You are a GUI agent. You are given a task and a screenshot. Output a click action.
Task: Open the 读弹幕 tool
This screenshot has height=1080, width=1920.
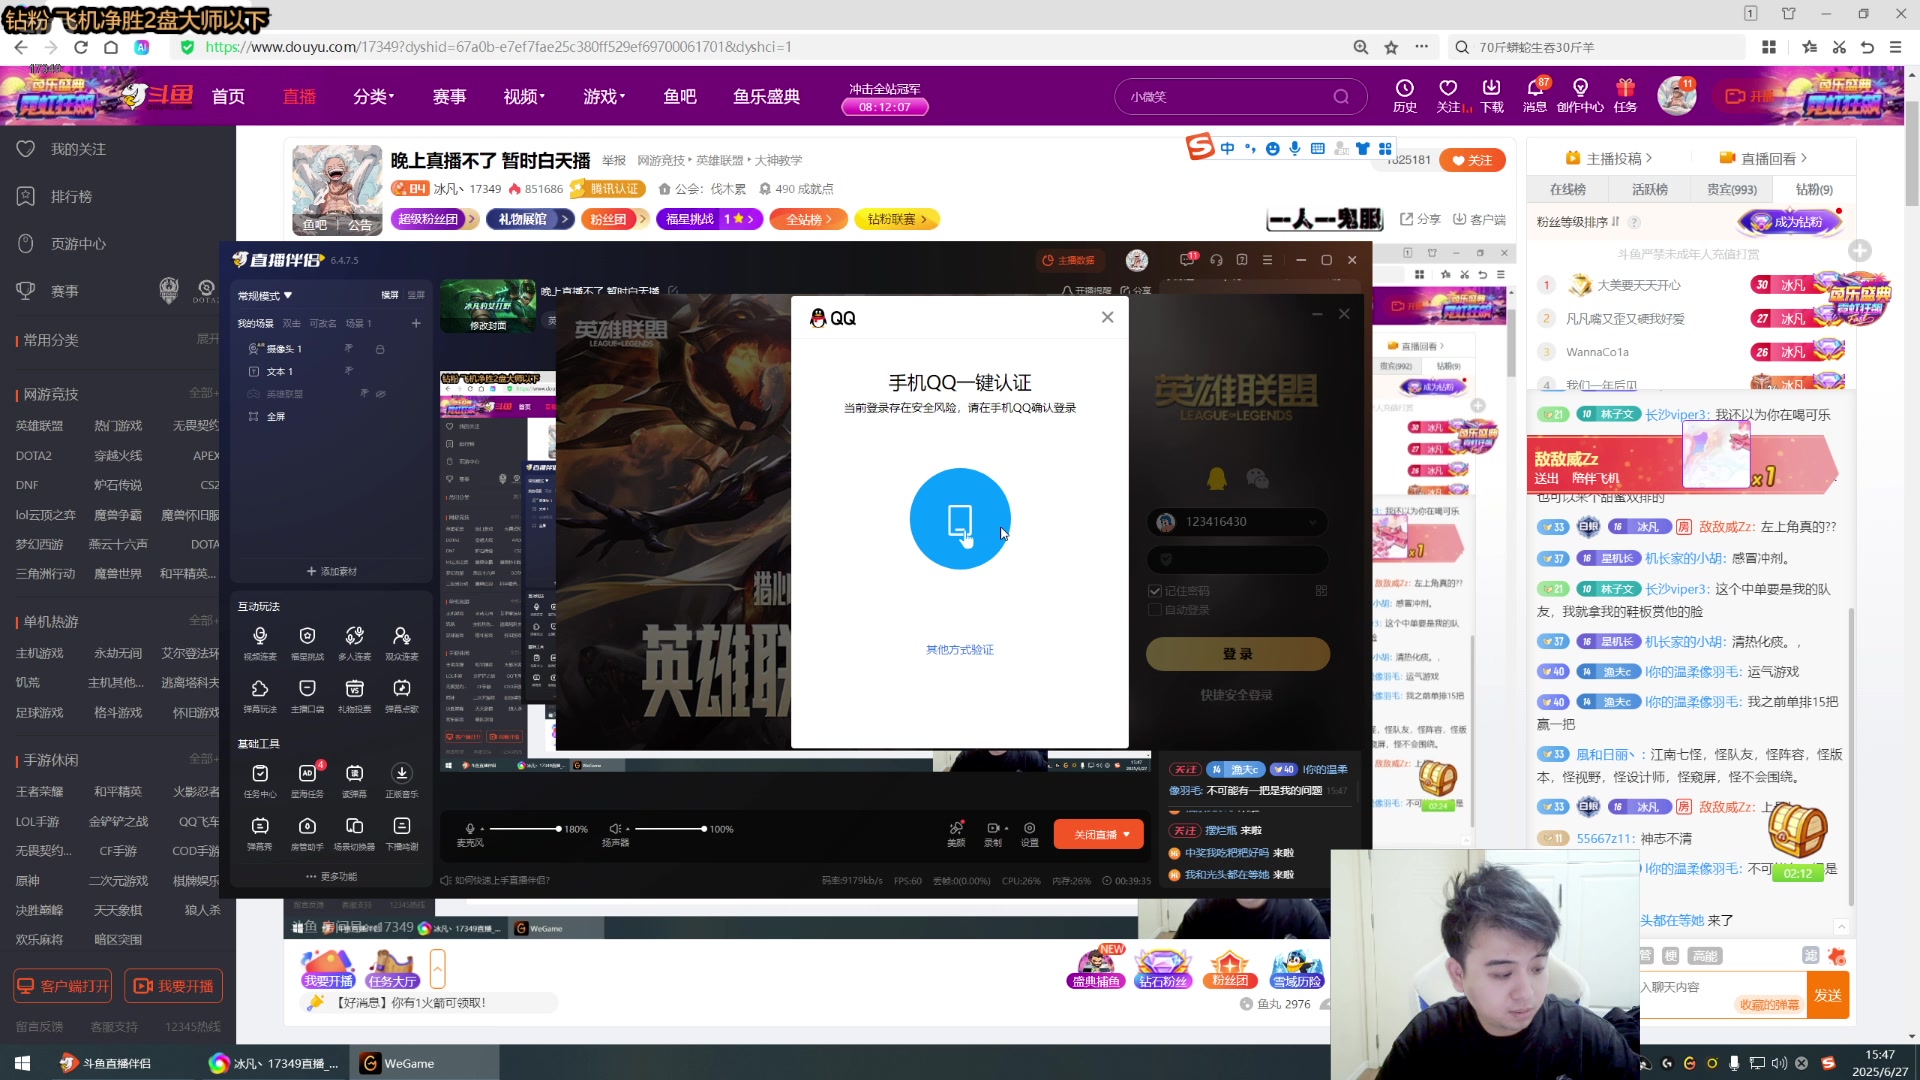[x=354, y=780]
